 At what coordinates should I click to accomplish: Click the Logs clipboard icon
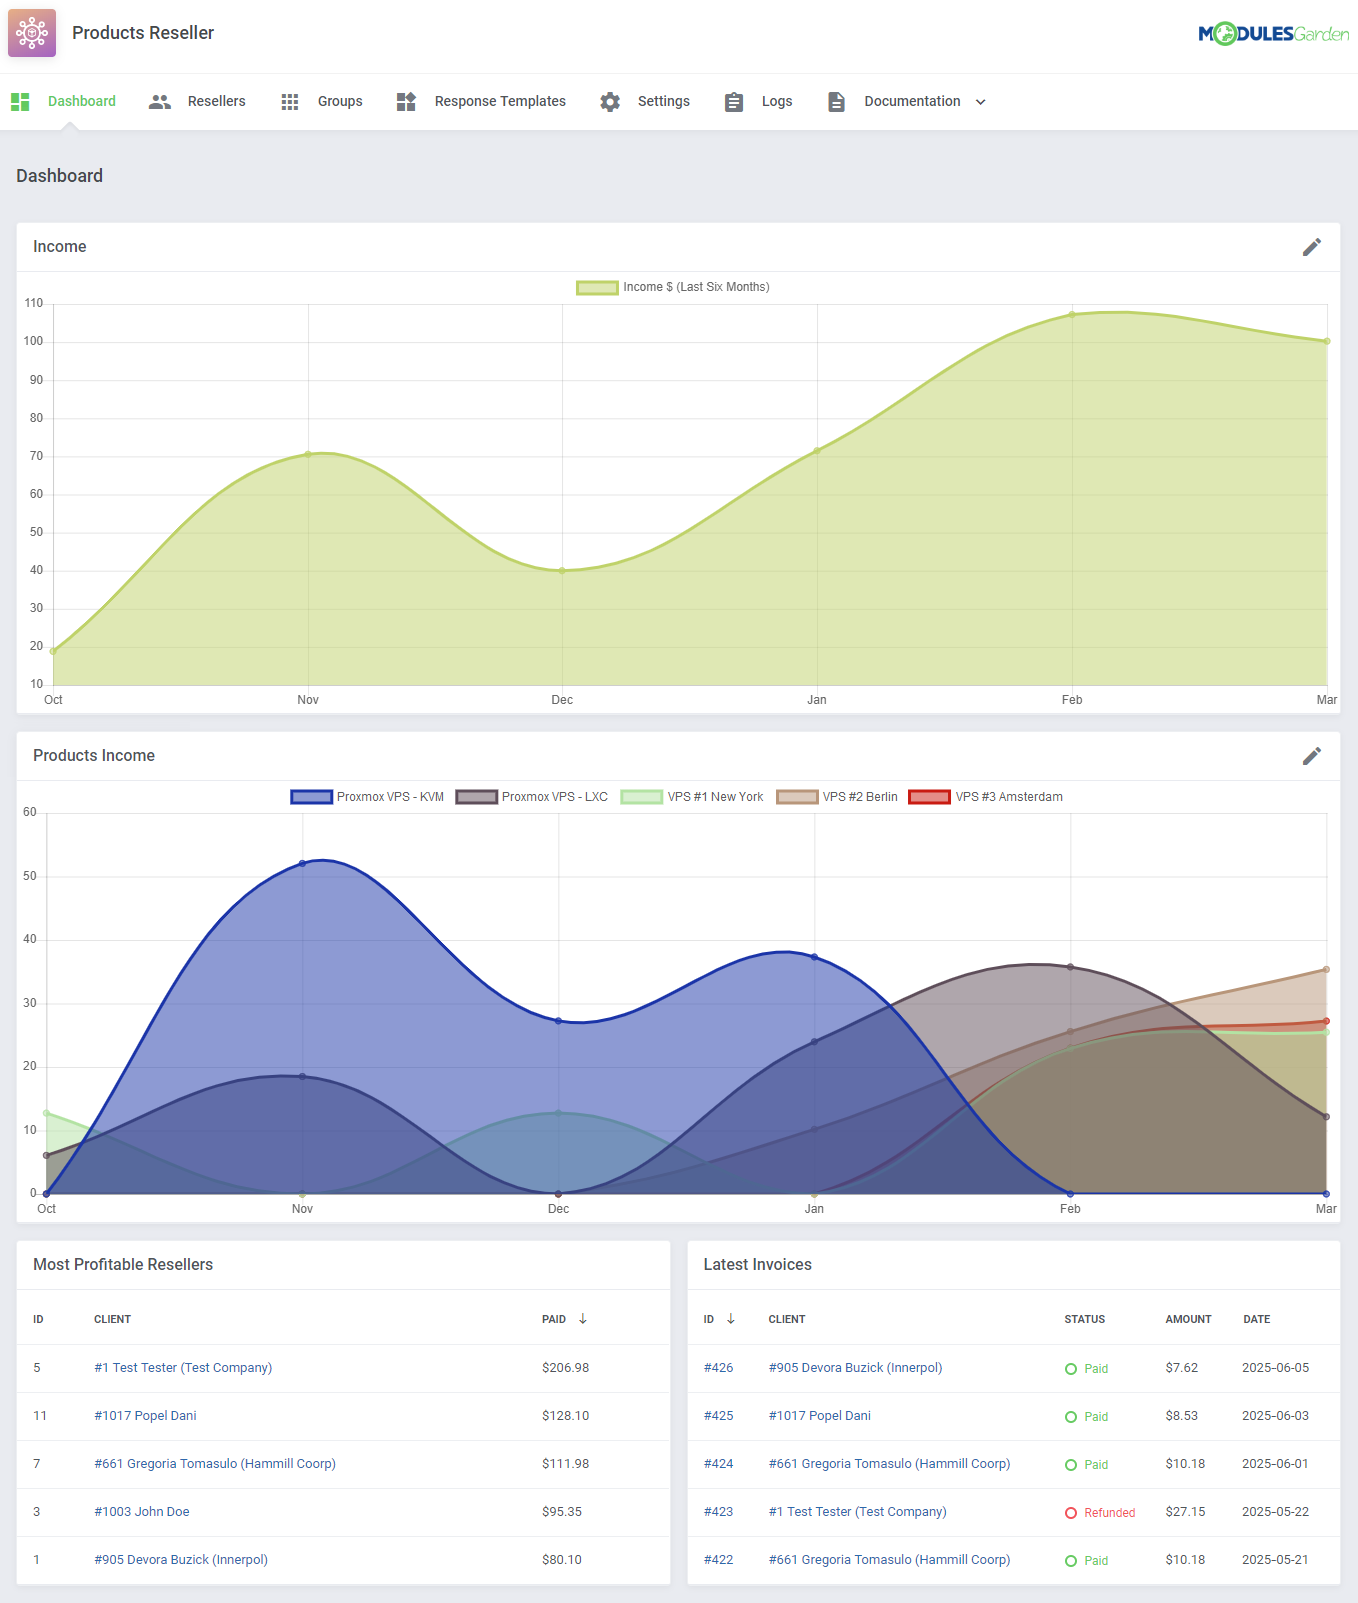coord(734,102)
